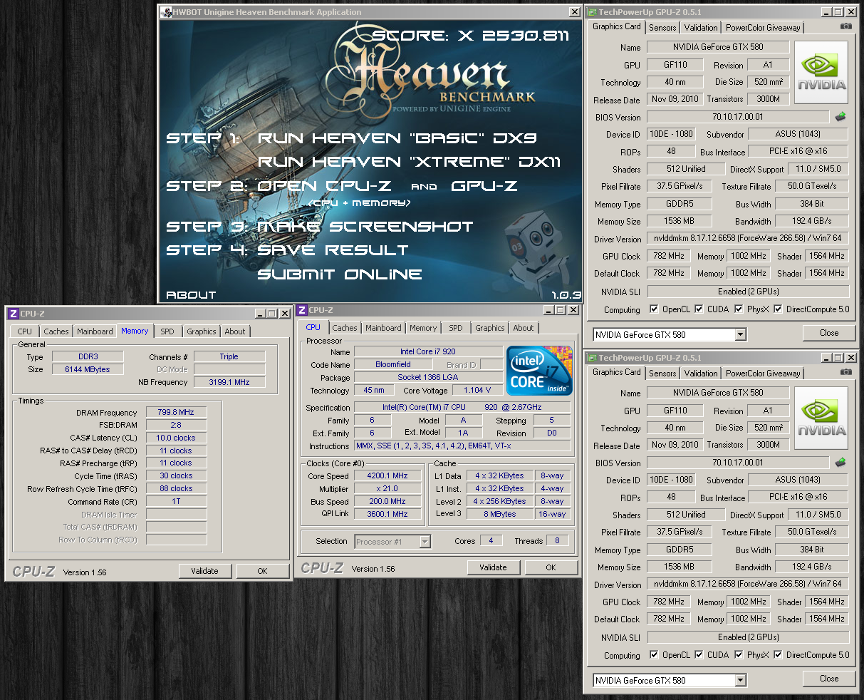This screenshot has width=864, height=700.
Task: Click Open CPU-Z link in Heaven app
Action: click(x=325, y=186)
